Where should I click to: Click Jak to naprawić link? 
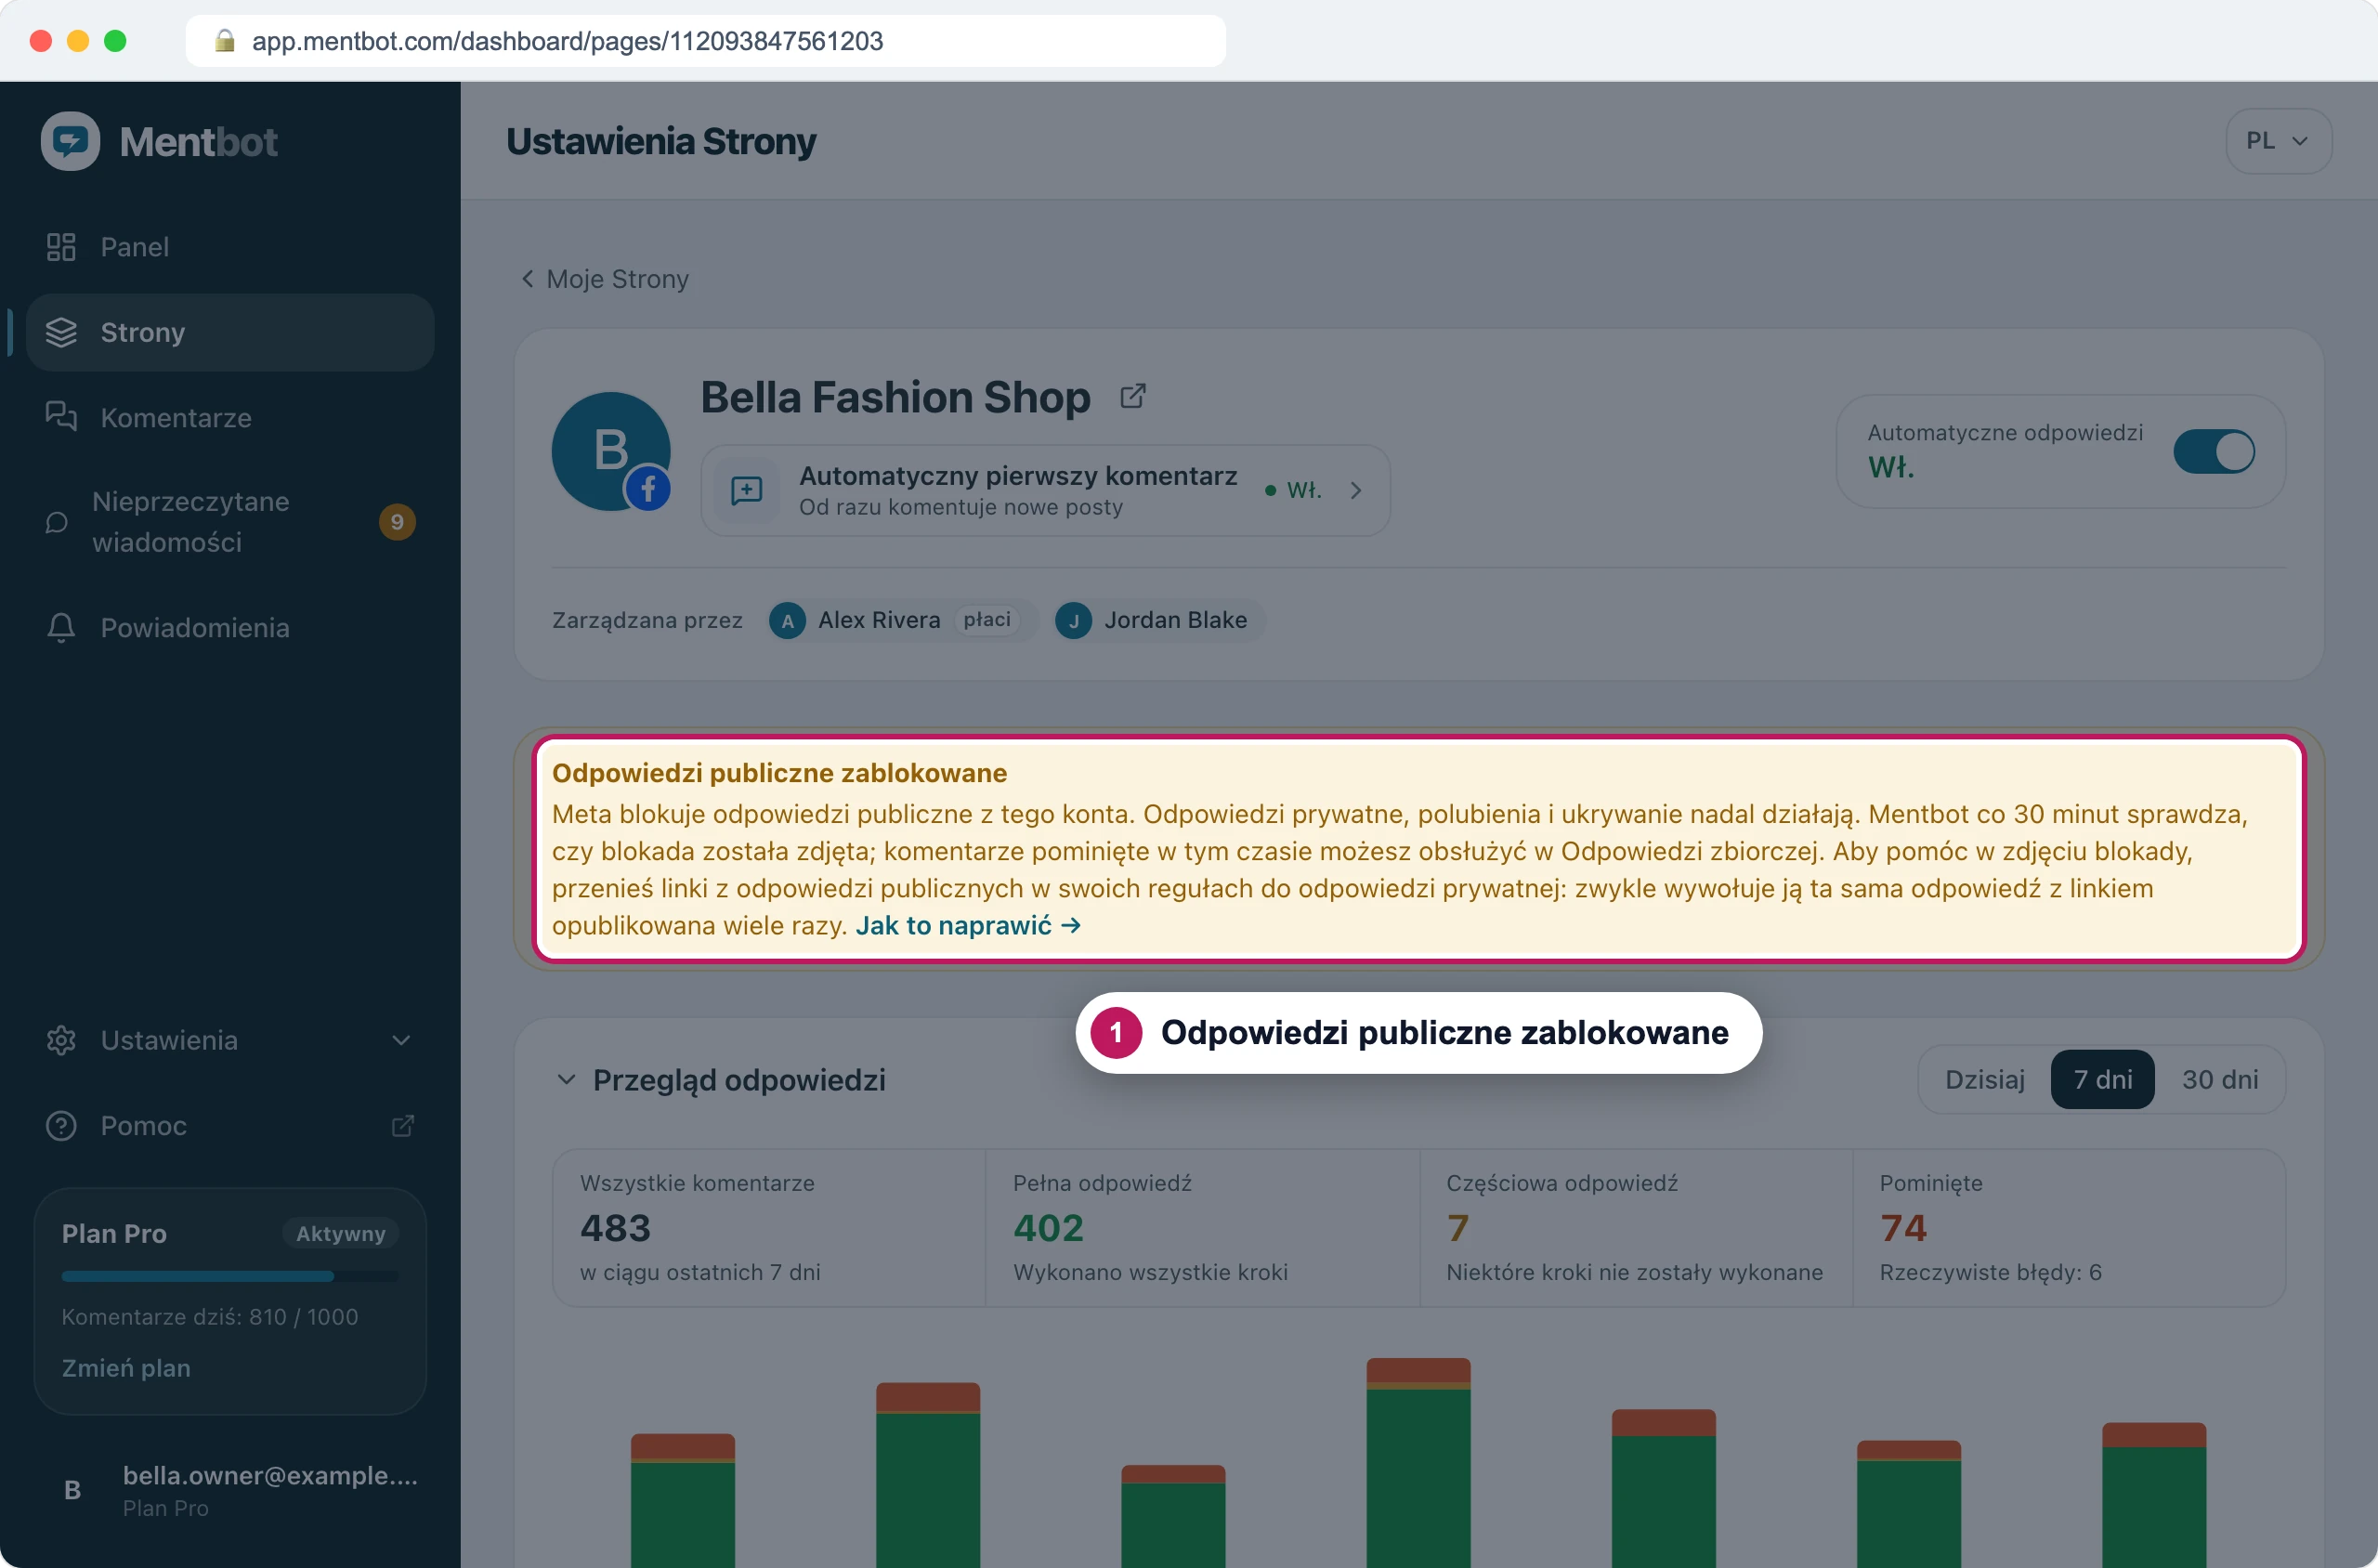pyautogui.click(x=967, y=925)
